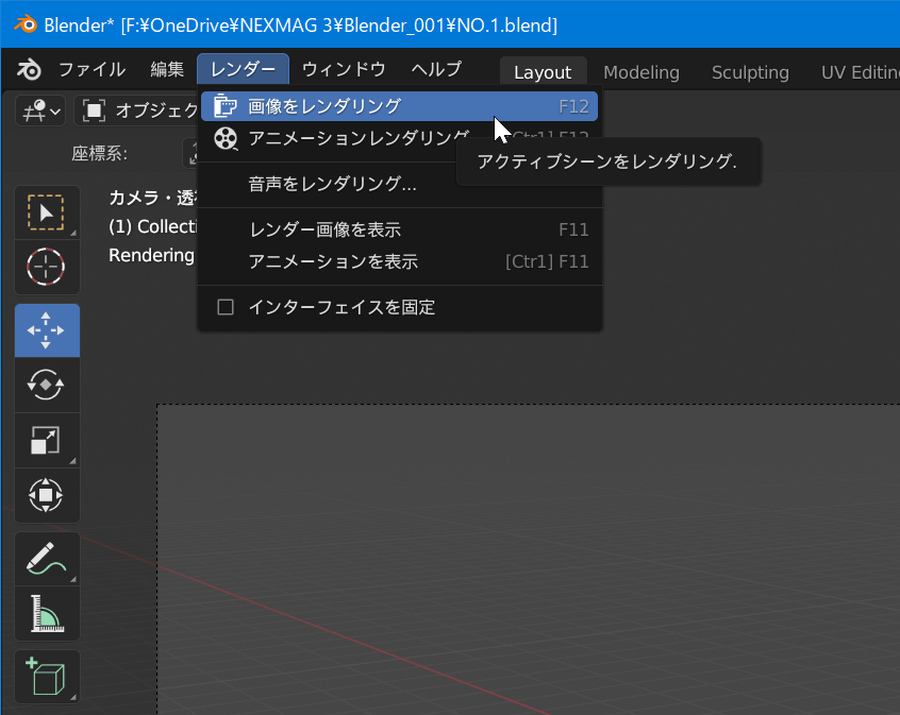Choose アニメーションを表示 menu entry
900x715 pixels.
[399, 262]
